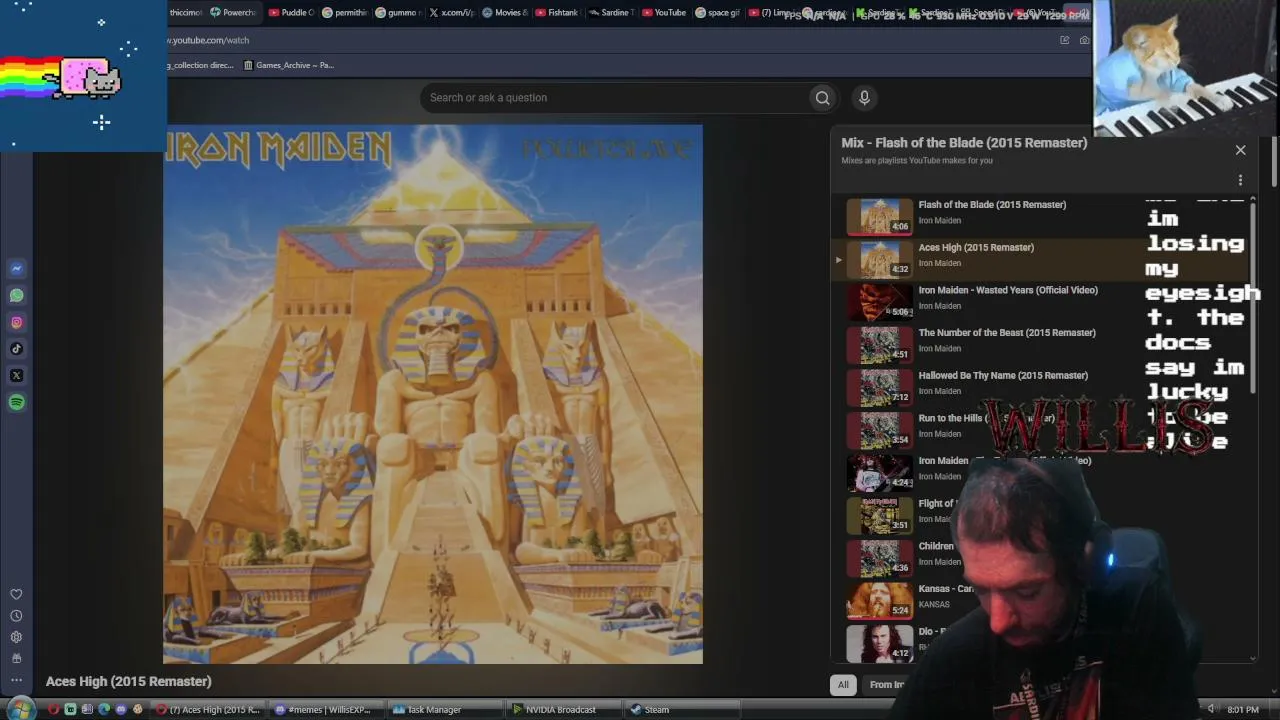Open Messenger in the browser sidebar

coord(16,268)
